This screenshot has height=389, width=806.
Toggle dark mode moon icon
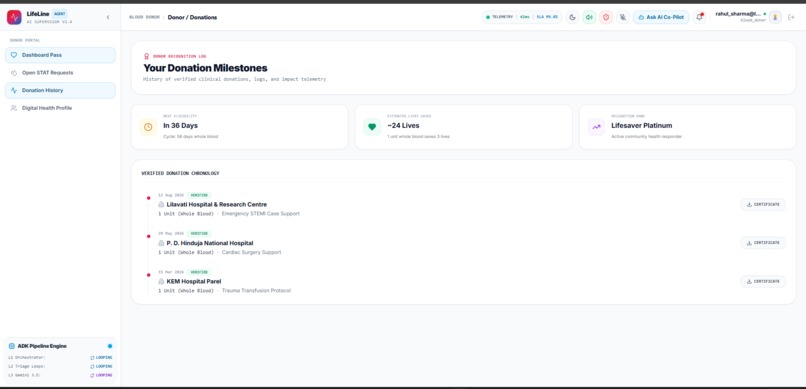tap(573, 17)
